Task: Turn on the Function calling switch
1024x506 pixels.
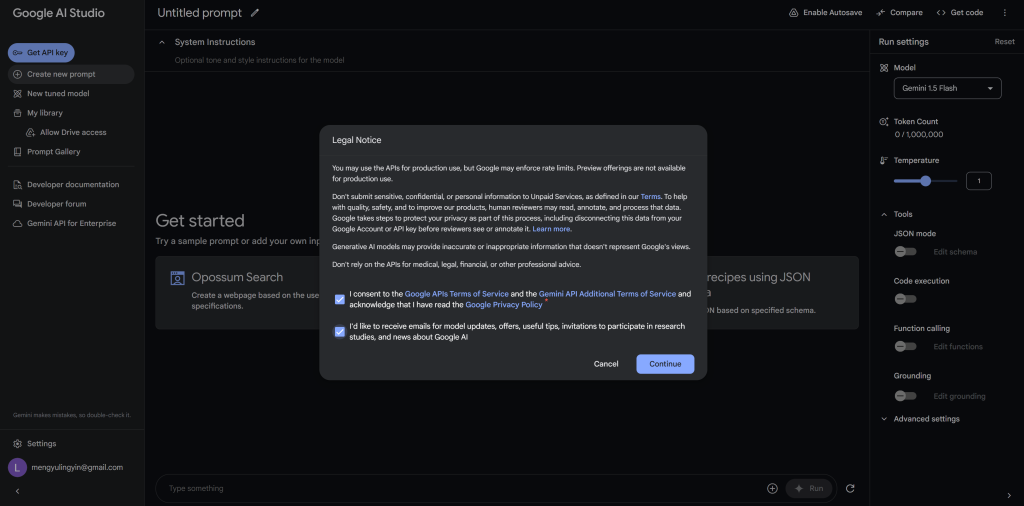Action: pos(905,346)
